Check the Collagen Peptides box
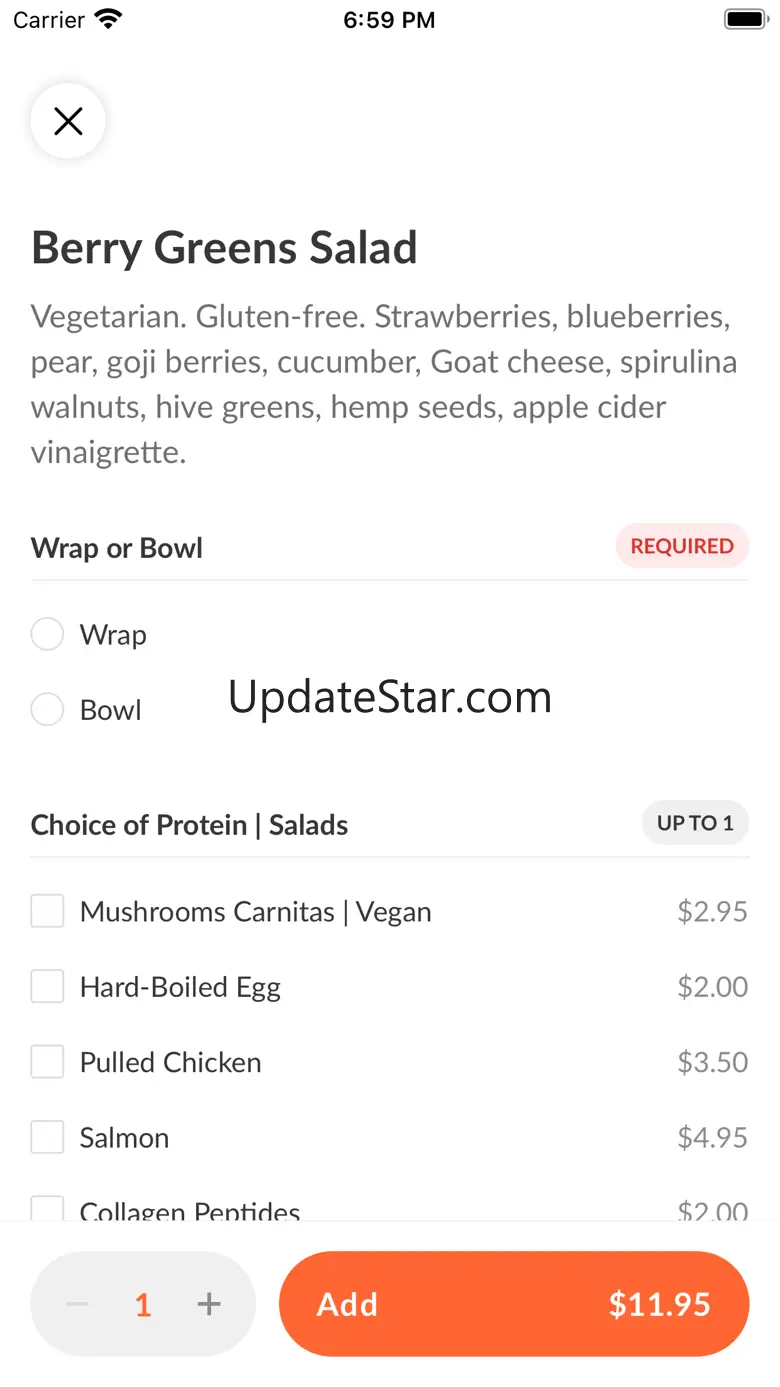 [x=47, y=1209]
